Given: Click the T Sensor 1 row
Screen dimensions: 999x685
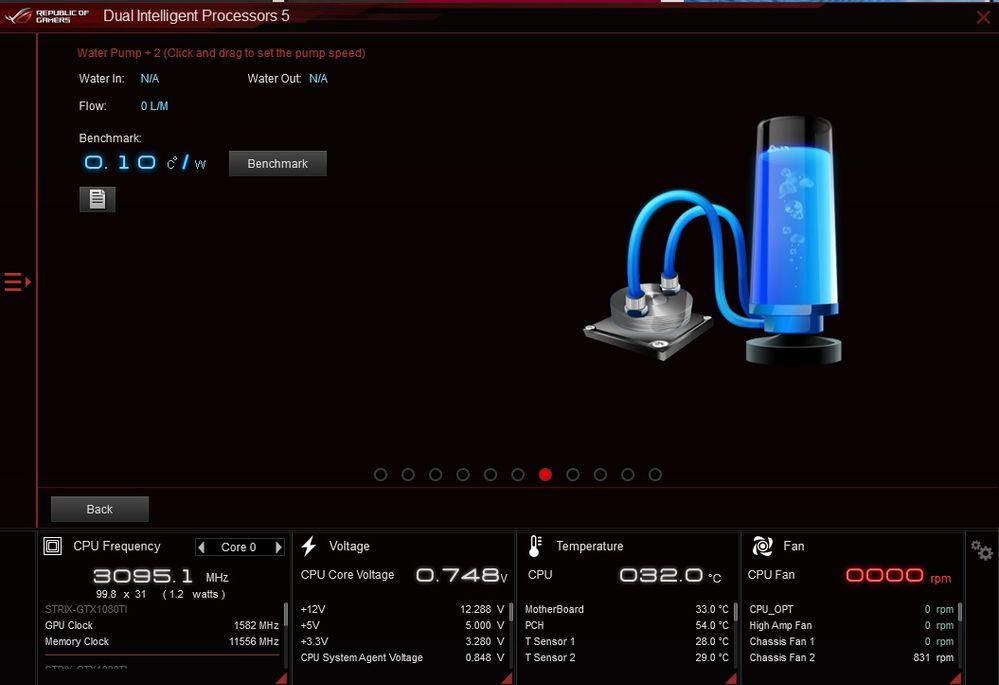Looking at the screenshot, I should point(626,642).
